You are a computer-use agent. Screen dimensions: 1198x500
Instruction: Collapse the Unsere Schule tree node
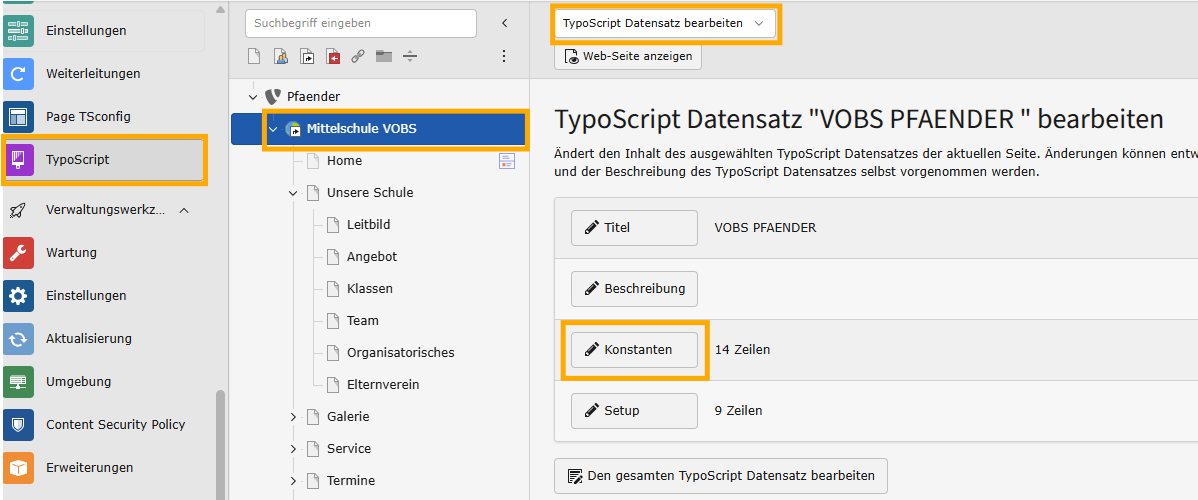click(293, 193)
